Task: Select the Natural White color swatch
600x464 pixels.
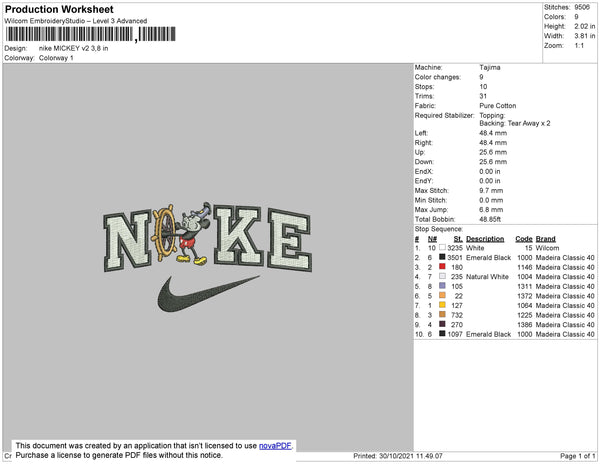Action: pyautogui.click(x=442, y=276)
